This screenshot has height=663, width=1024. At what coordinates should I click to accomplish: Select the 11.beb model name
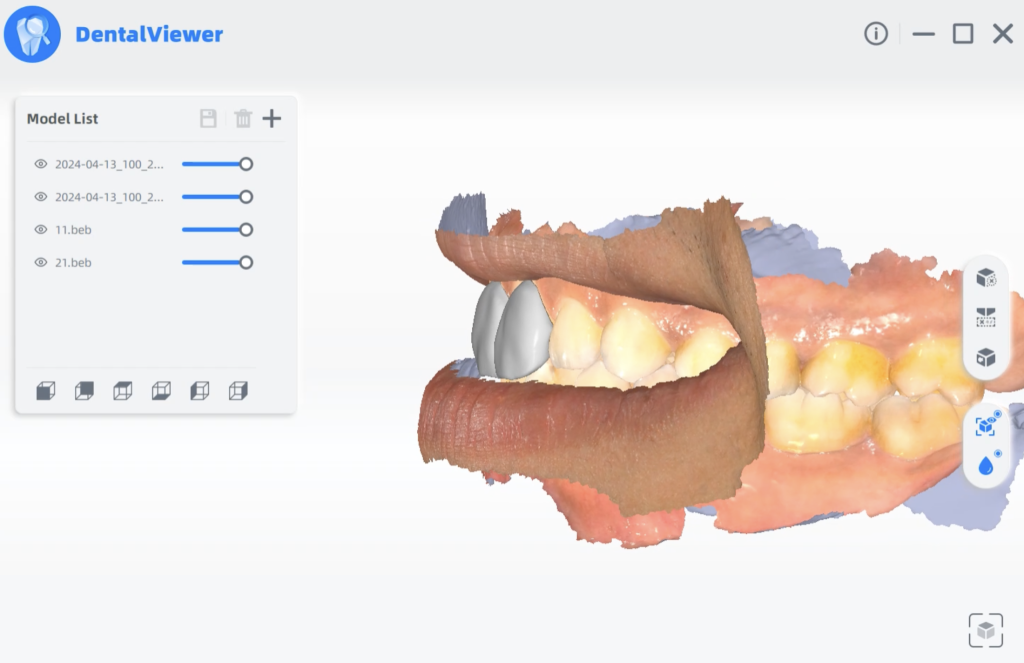73,230
